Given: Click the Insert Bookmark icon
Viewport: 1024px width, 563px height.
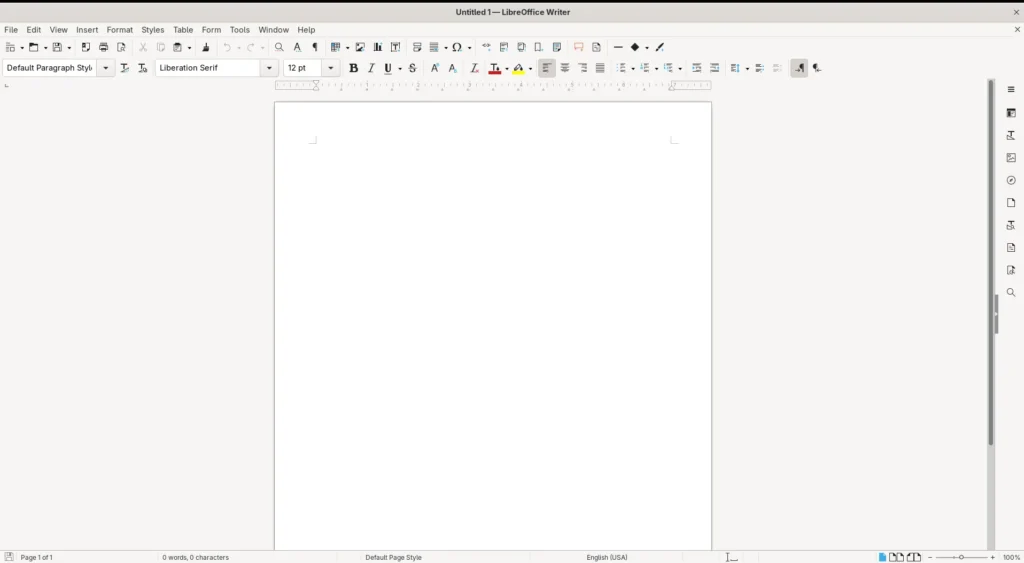Looking at the screenshot, I should (x=539, y=47).
